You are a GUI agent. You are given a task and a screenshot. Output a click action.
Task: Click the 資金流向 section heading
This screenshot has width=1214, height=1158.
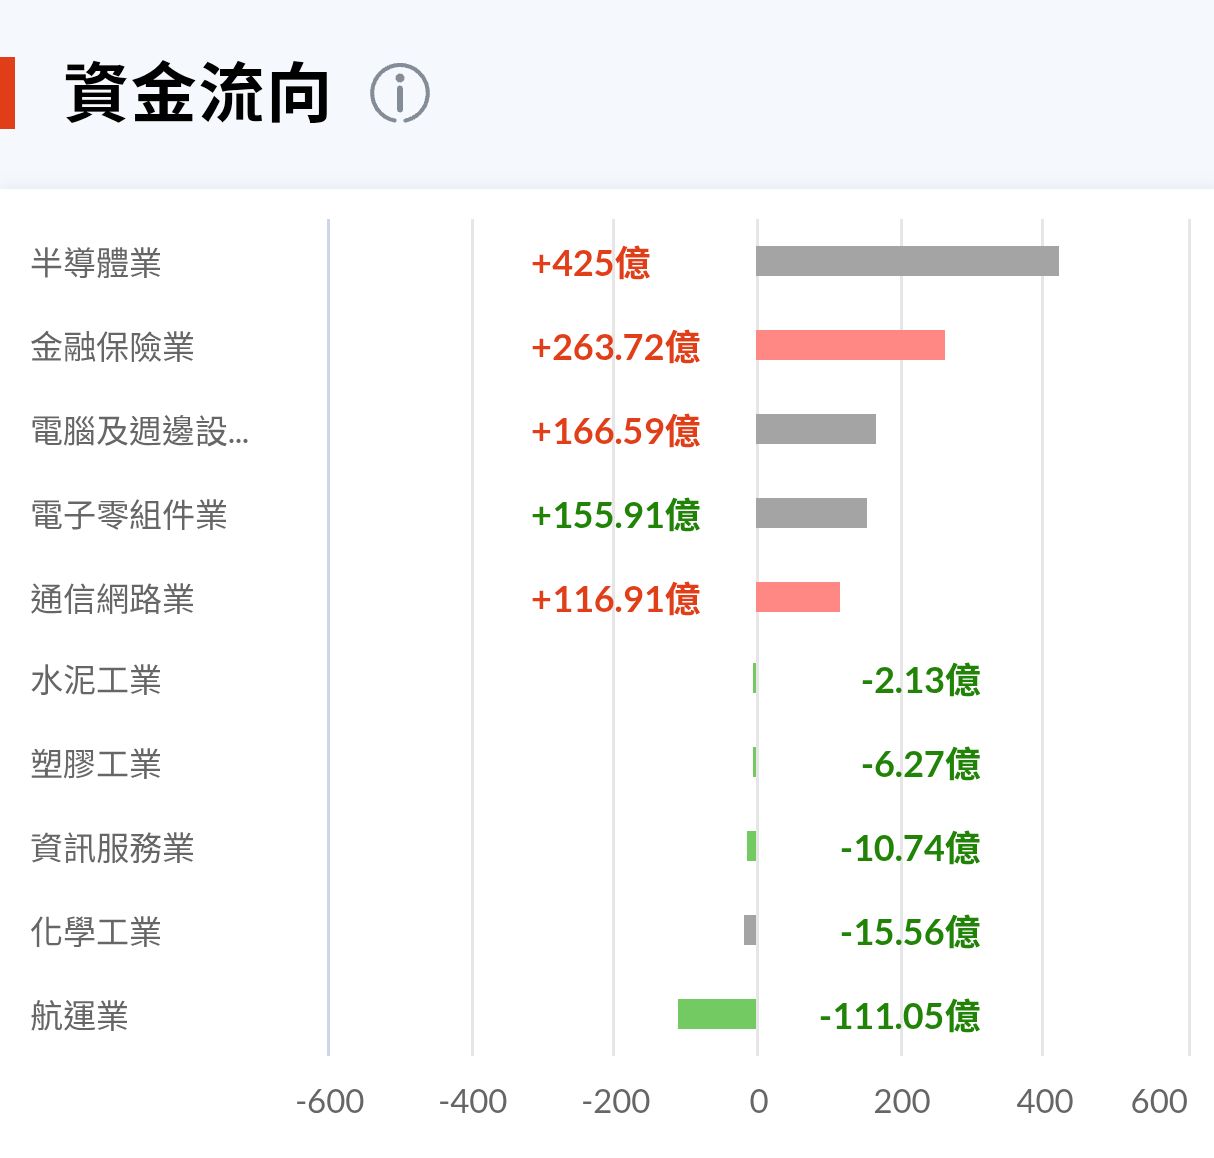click(197, 93)
